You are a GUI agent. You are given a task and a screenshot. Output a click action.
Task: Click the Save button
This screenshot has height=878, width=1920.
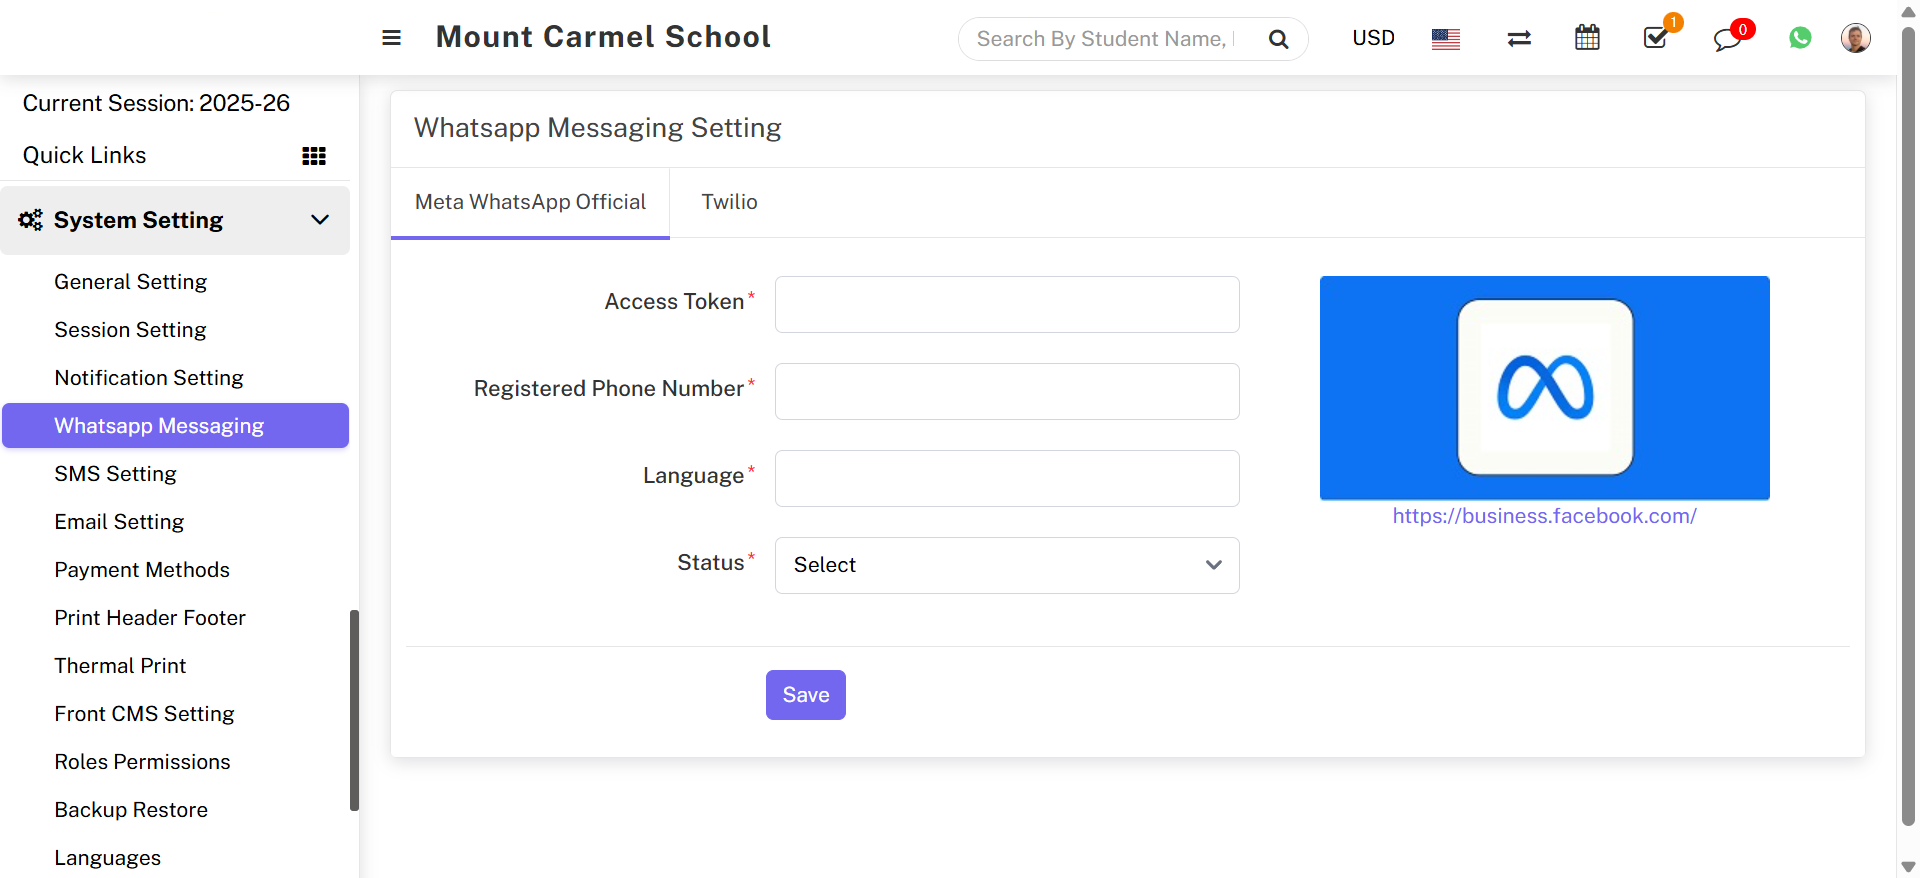pos(805,695)
